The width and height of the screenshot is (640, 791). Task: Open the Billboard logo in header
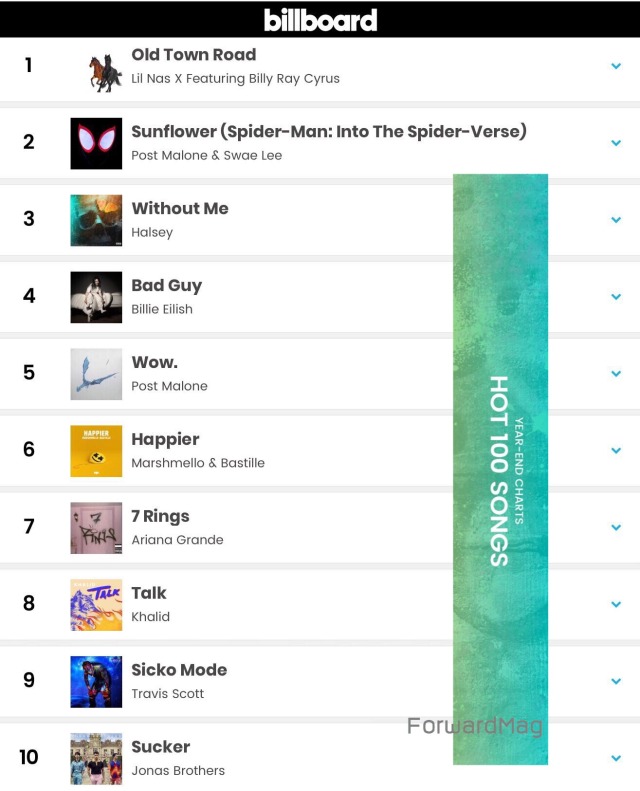point(320,20)
